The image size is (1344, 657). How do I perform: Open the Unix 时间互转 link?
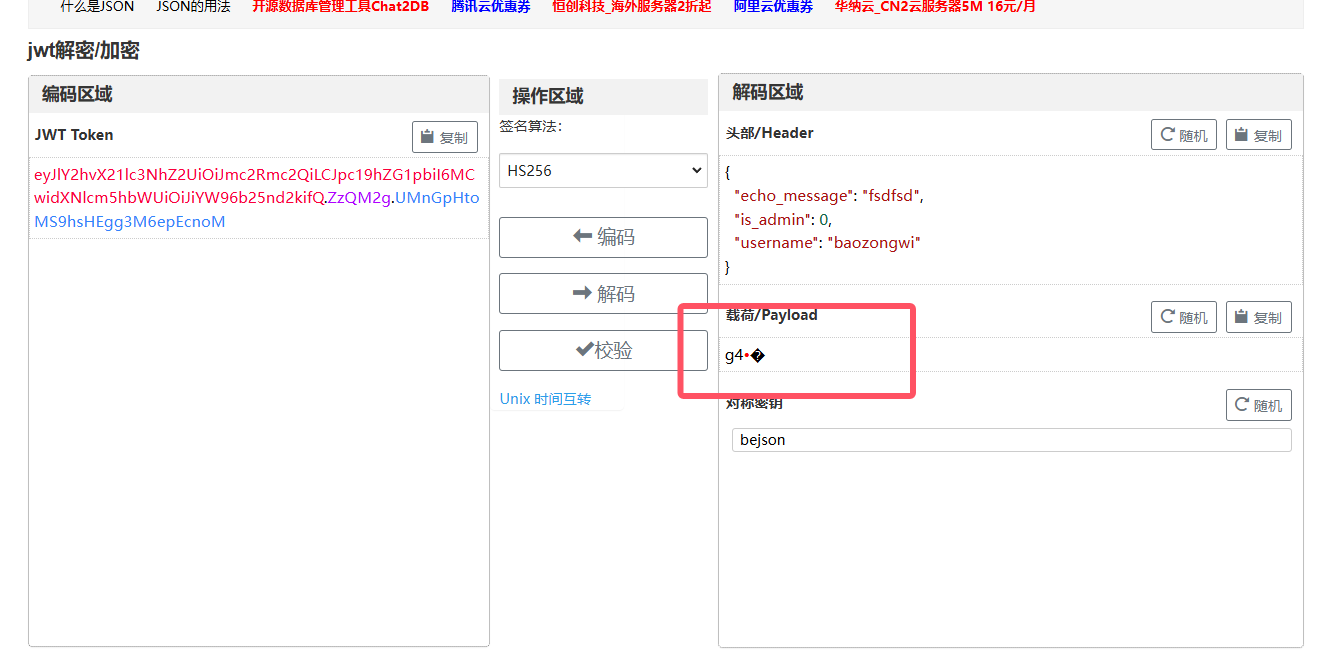(x=545, y=399)
